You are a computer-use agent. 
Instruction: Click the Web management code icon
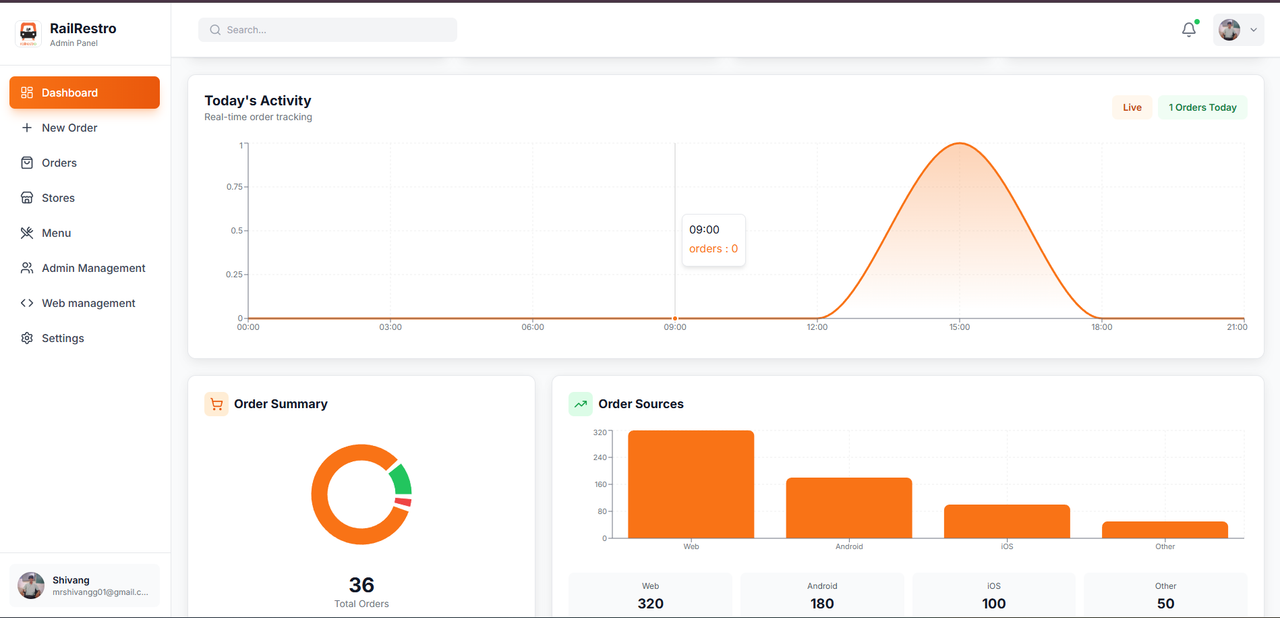(x=27, y=303)
